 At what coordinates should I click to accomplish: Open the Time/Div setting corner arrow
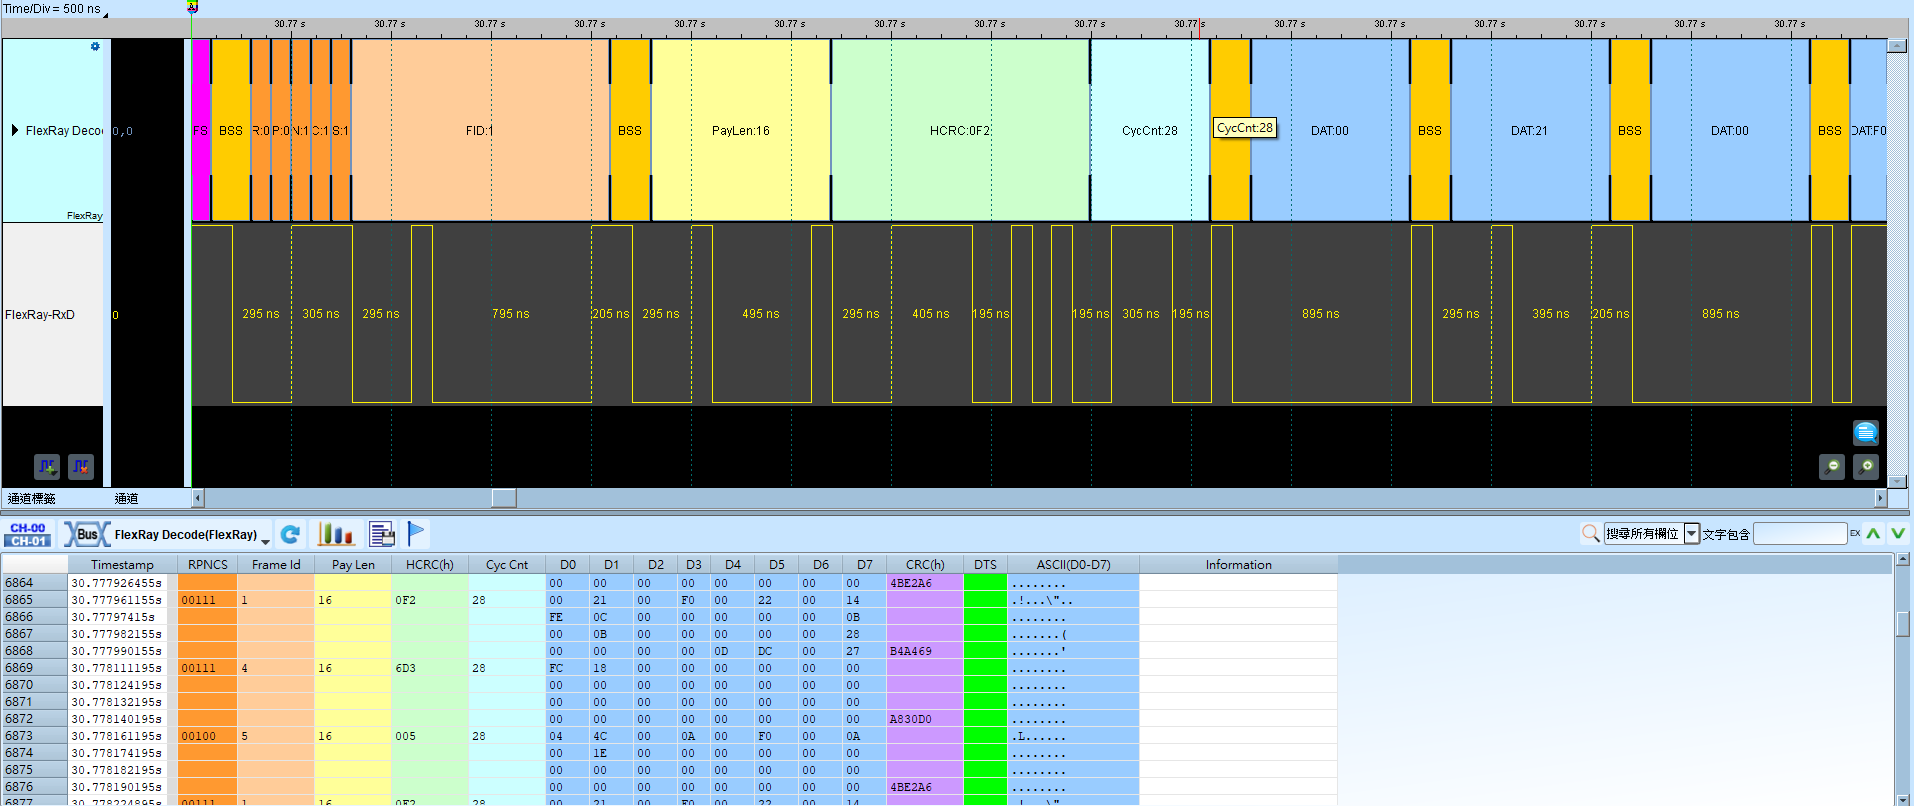[105, 13]
